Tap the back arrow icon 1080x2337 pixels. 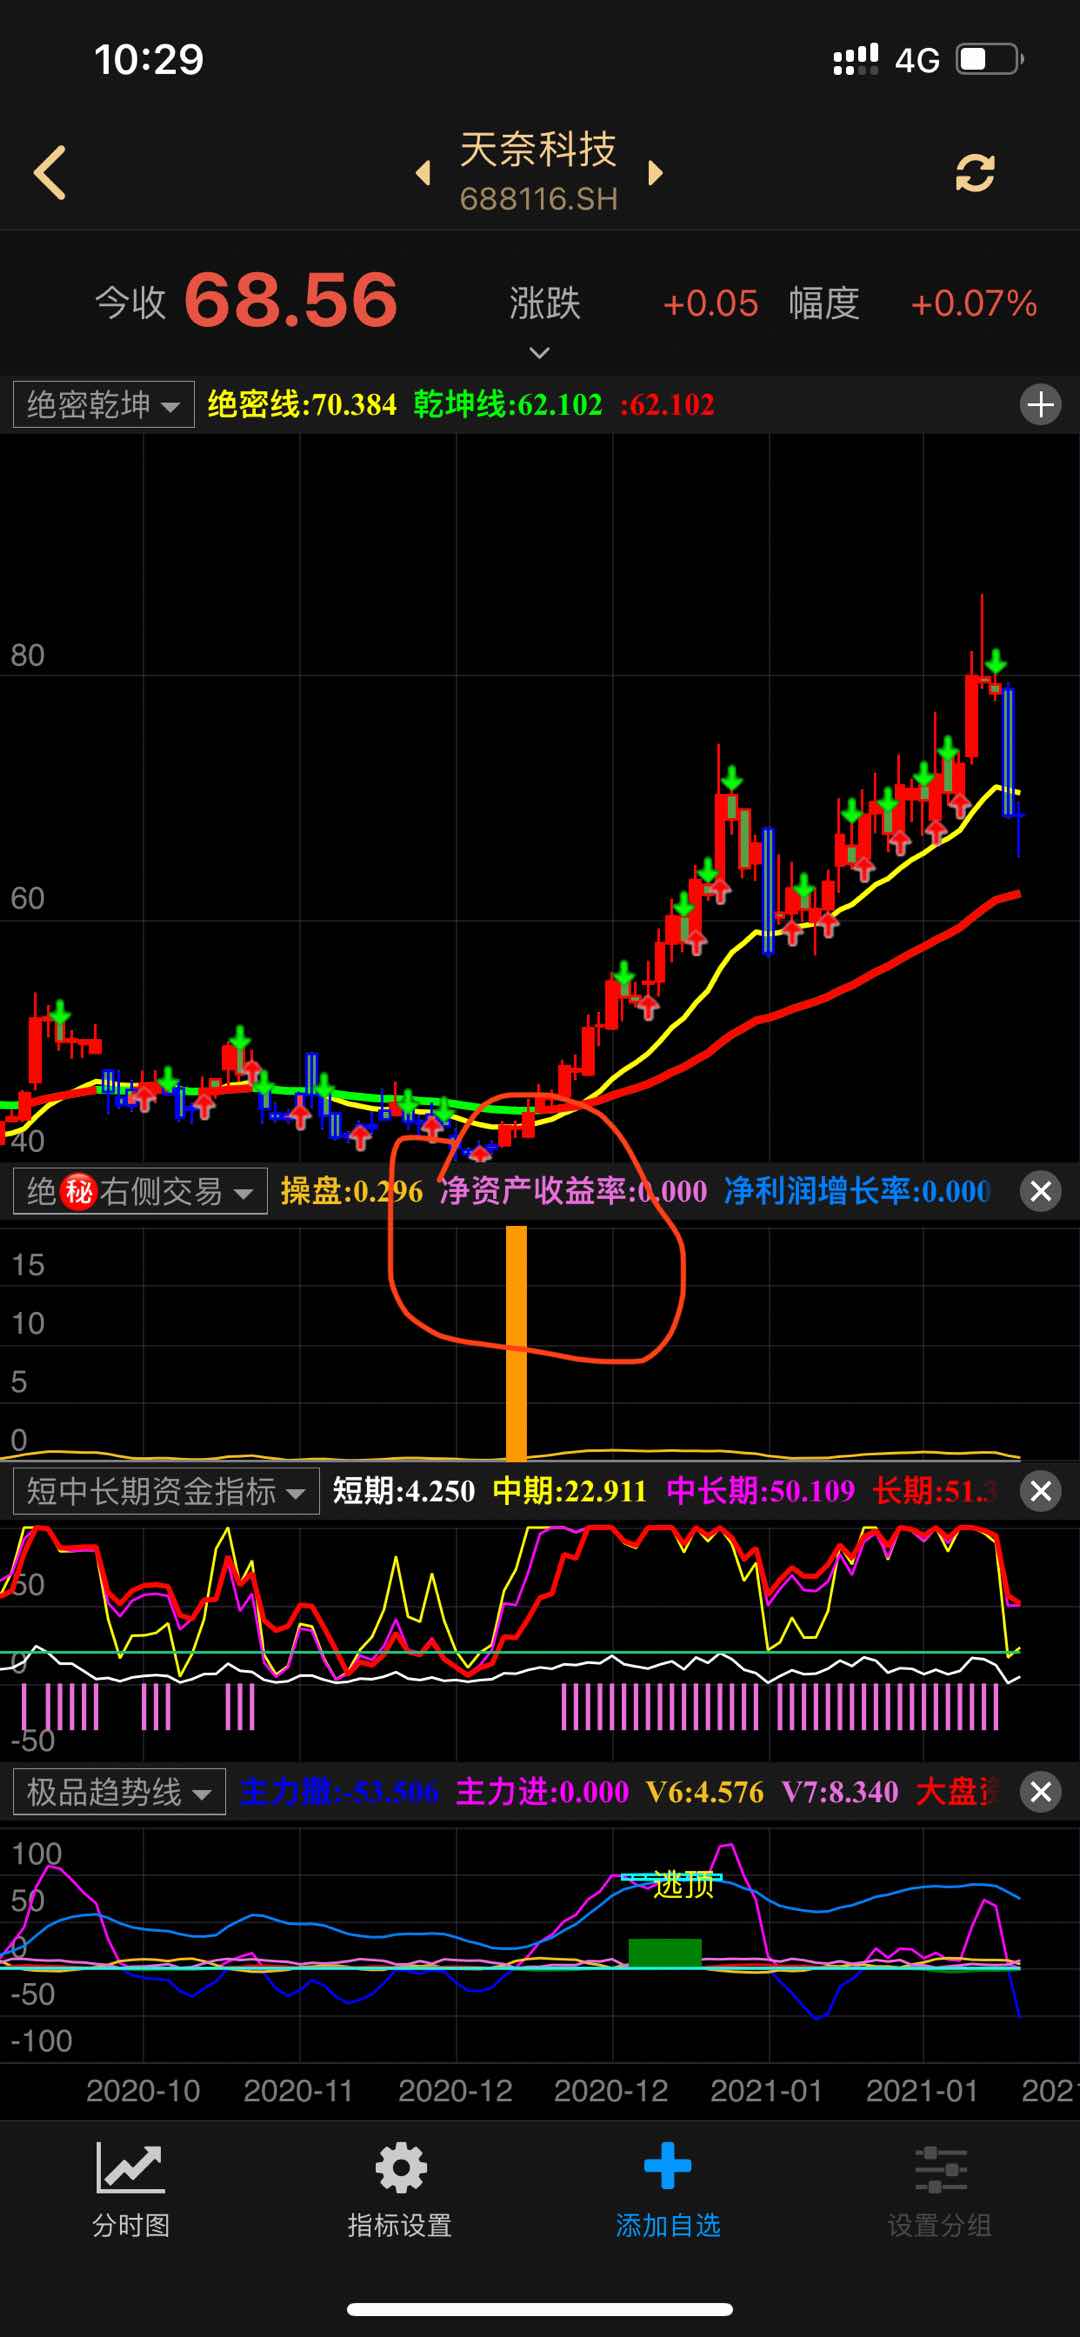coord(50,172)
